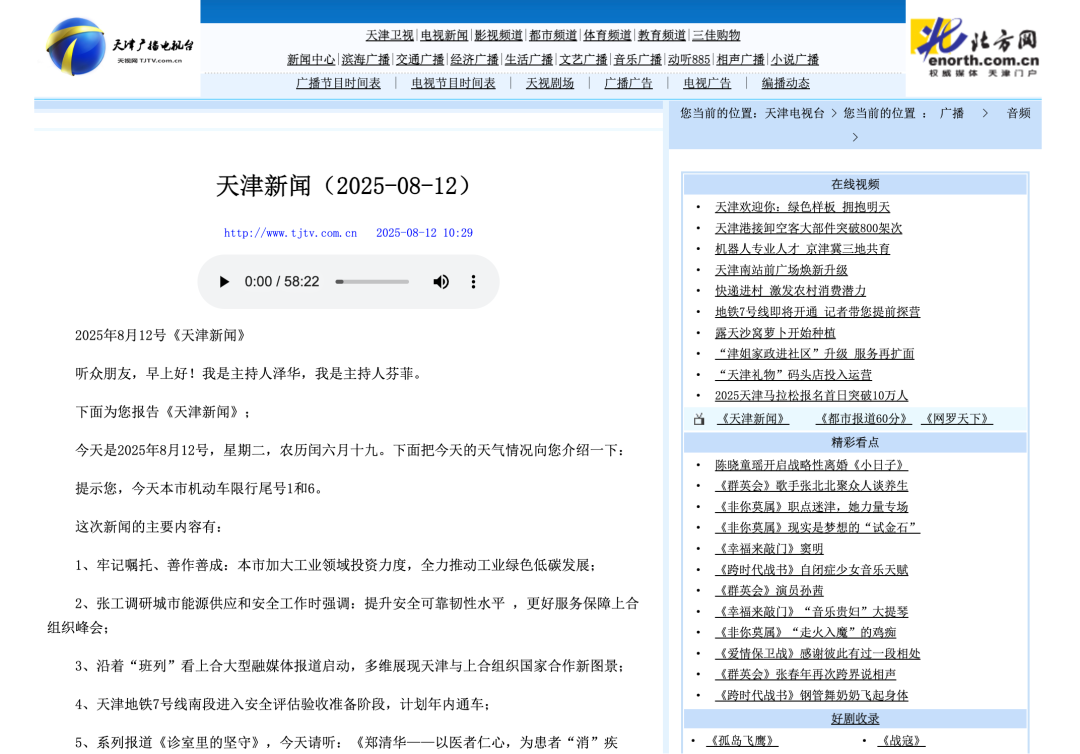Open 《爱情保卫战》感谢彼此有过一段相处

(817, 653)
